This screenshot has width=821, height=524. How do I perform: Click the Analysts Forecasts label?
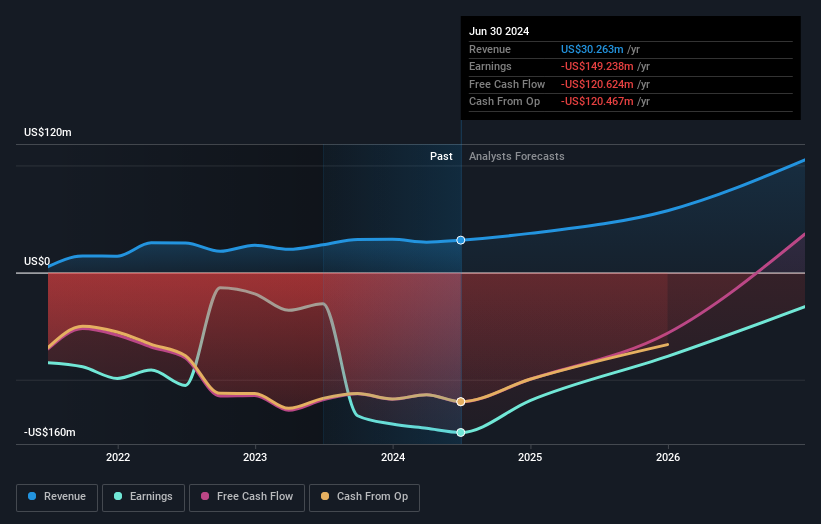coord(517,157)
